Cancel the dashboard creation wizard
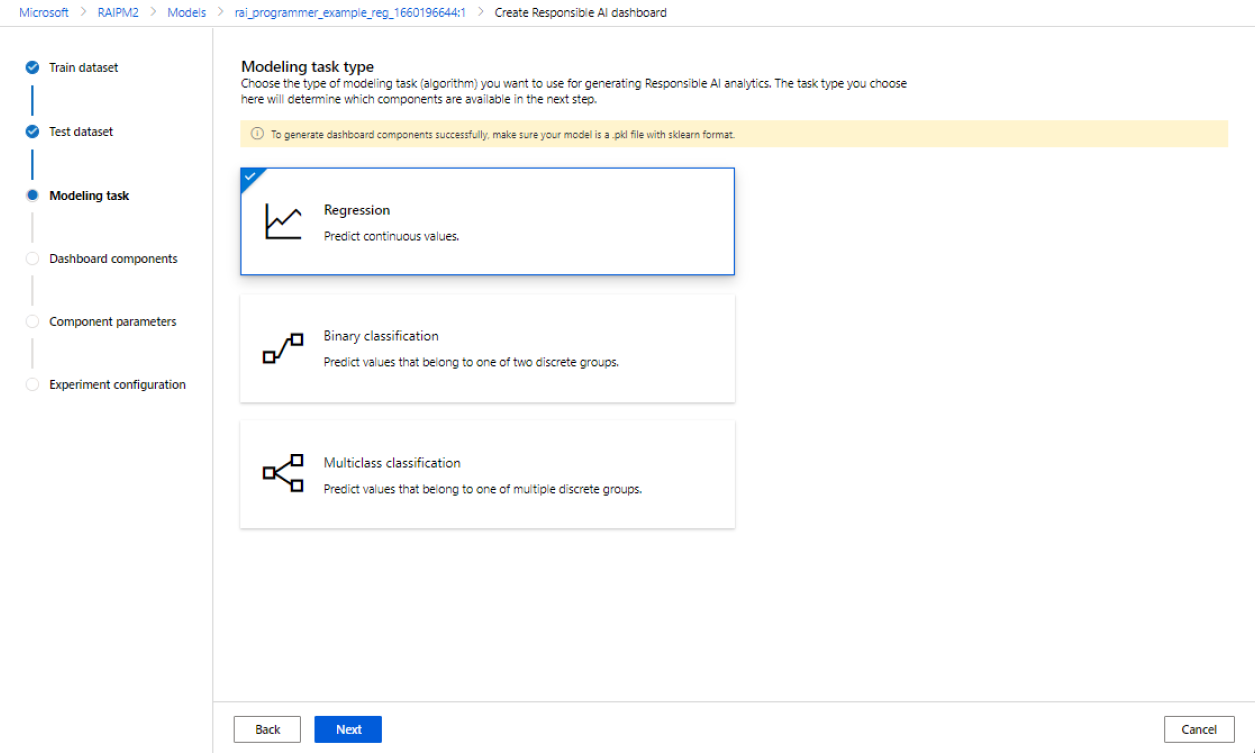This screenshot has width=1255, height=753. point(1198,729)
